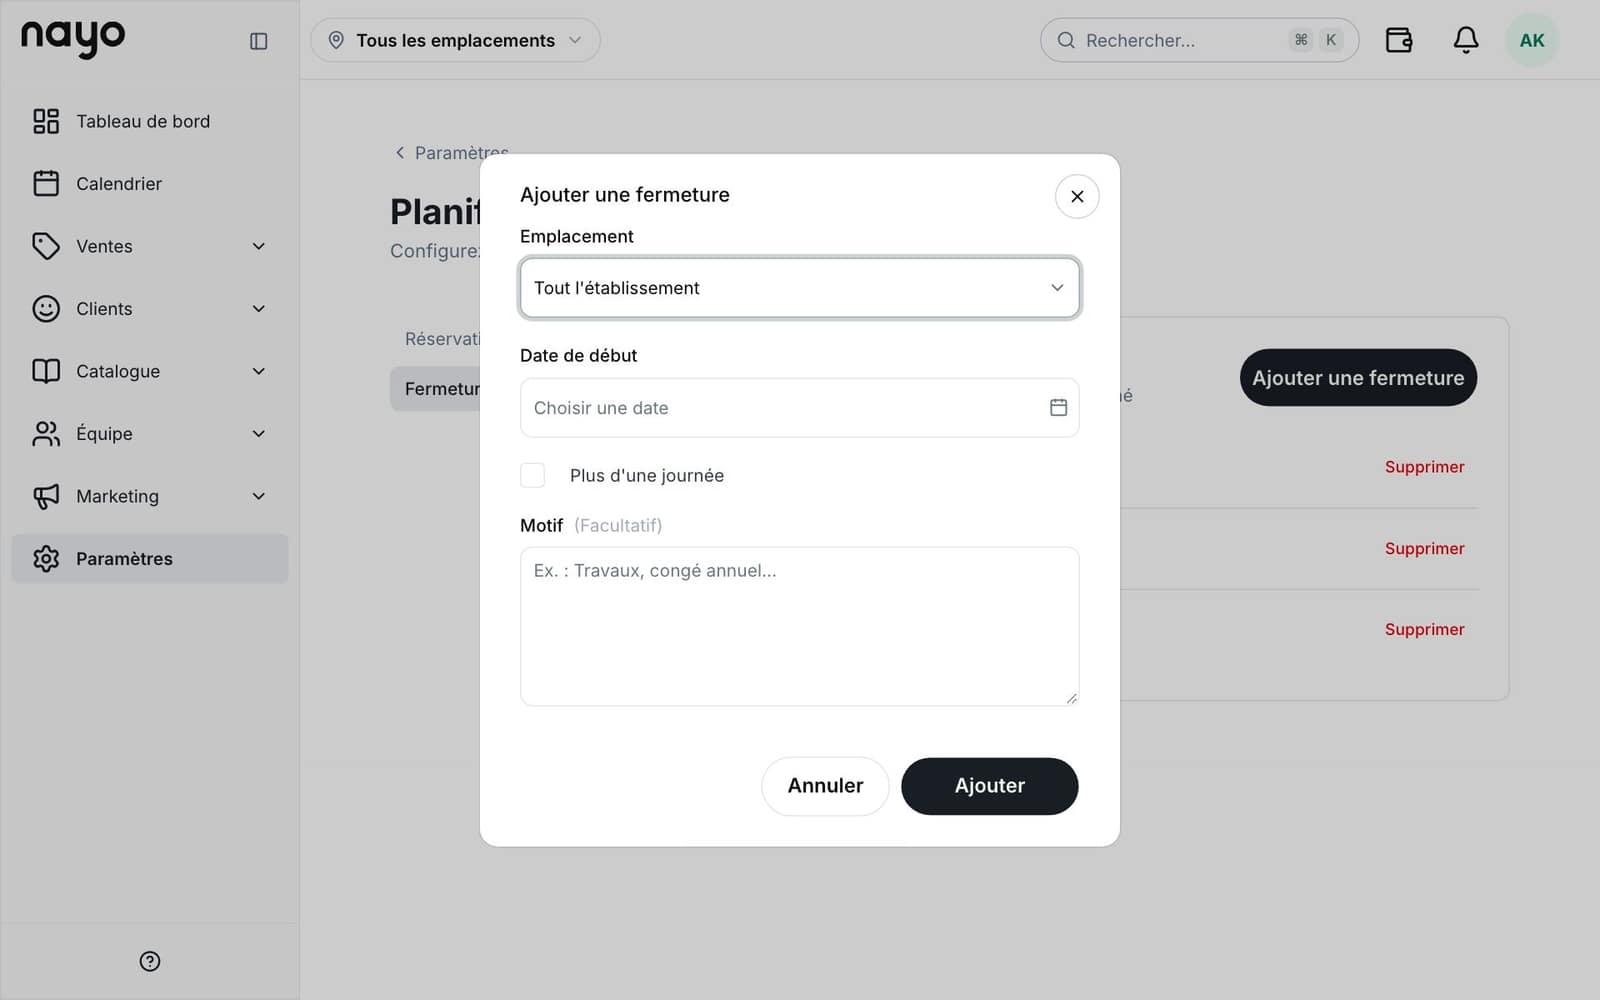Open Tous les emplacements selector

456,40
